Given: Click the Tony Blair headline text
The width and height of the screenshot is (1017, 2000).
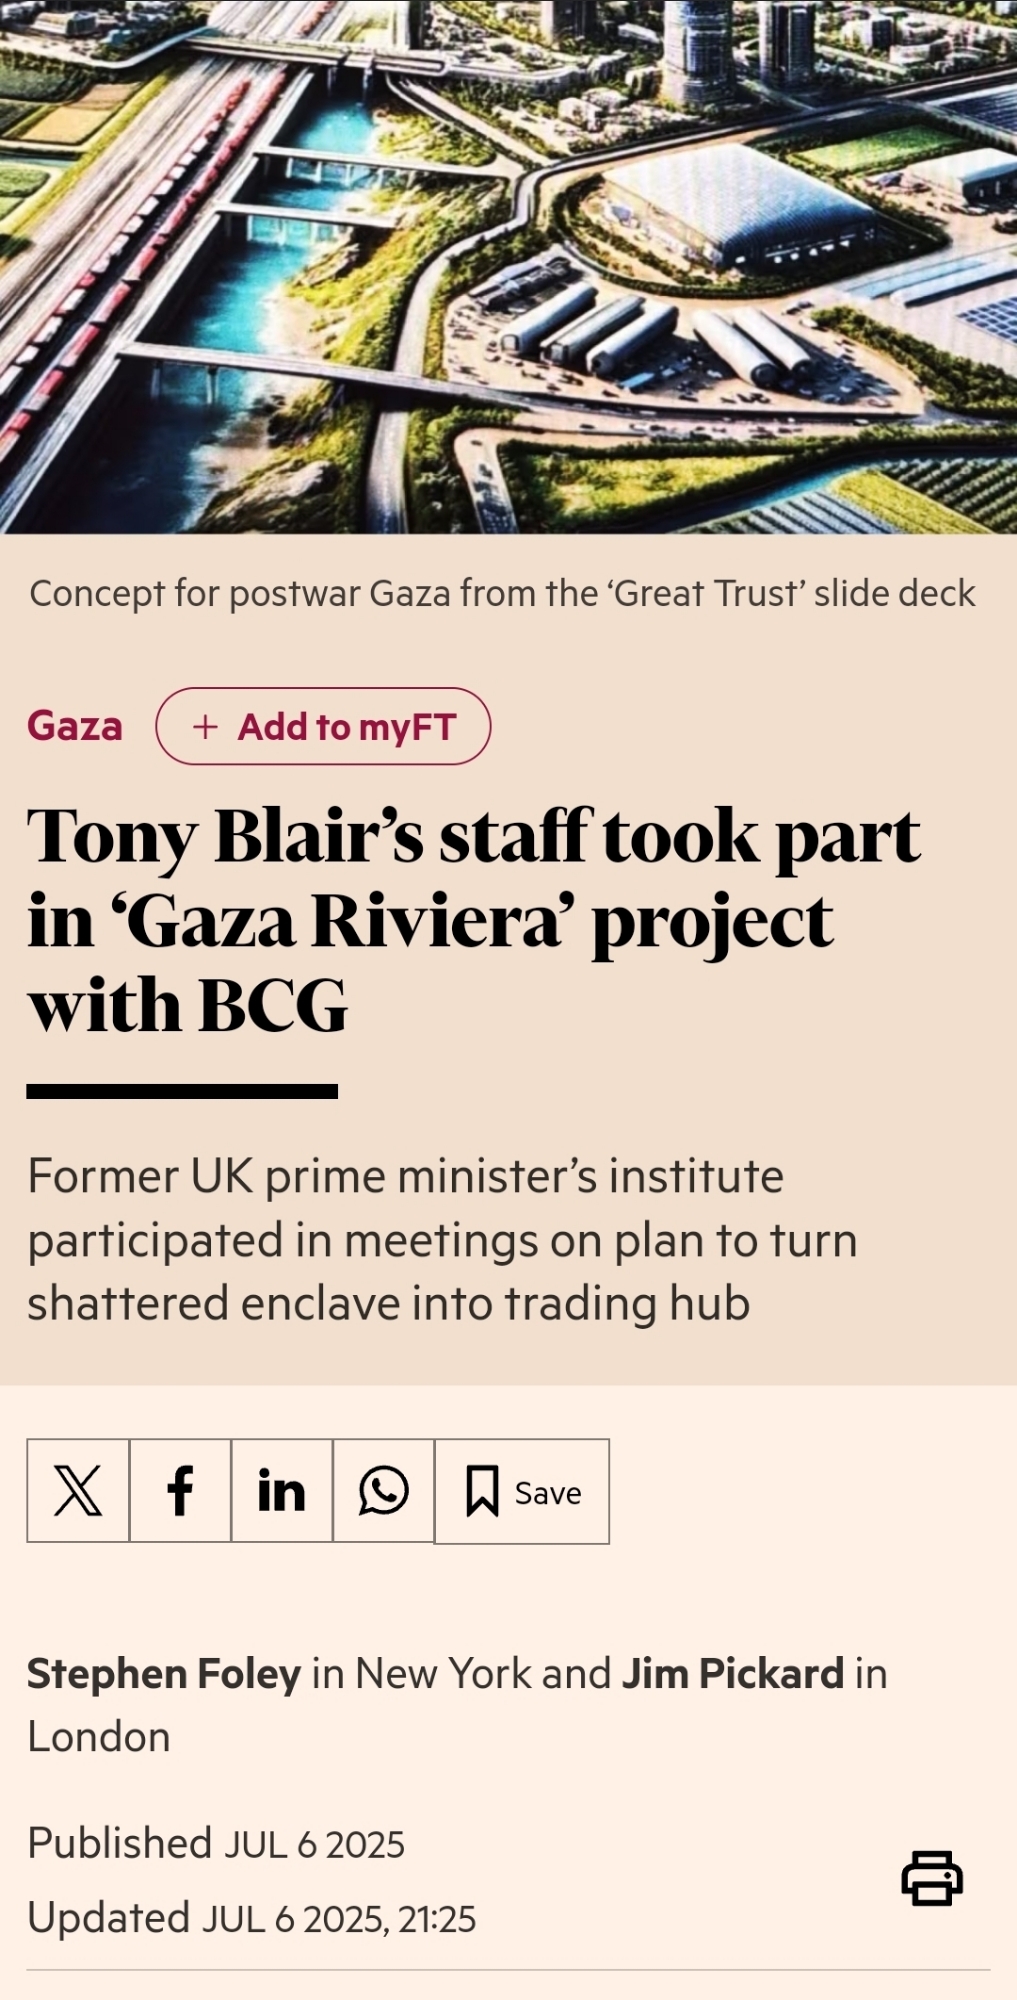Looking at the screenshot, I should [x=474, y=920].
